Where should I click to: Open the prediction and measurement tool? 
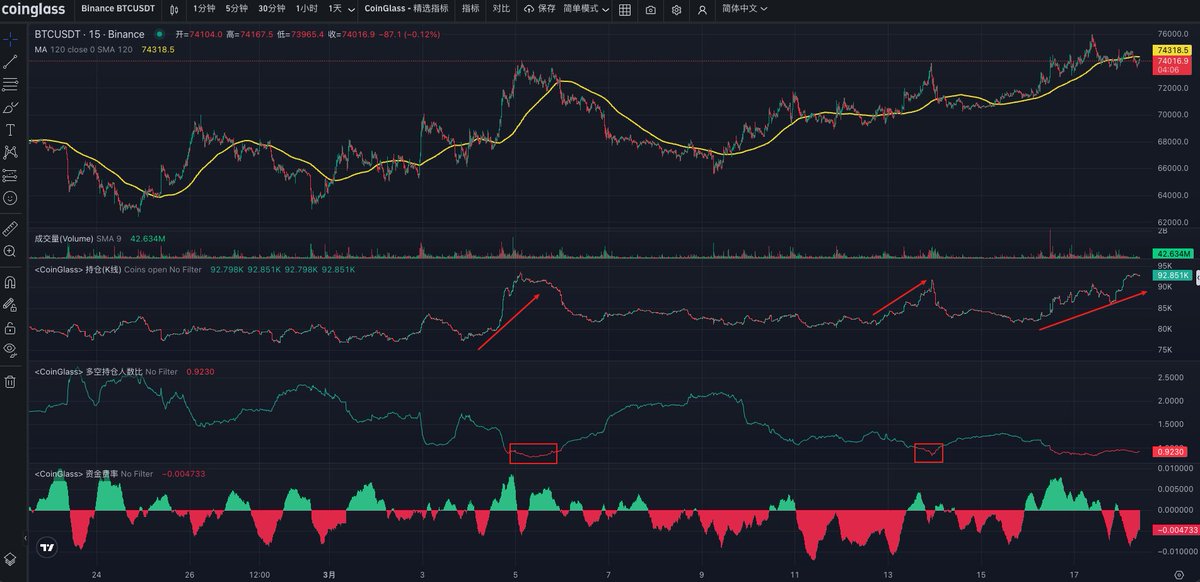[10, 175]
